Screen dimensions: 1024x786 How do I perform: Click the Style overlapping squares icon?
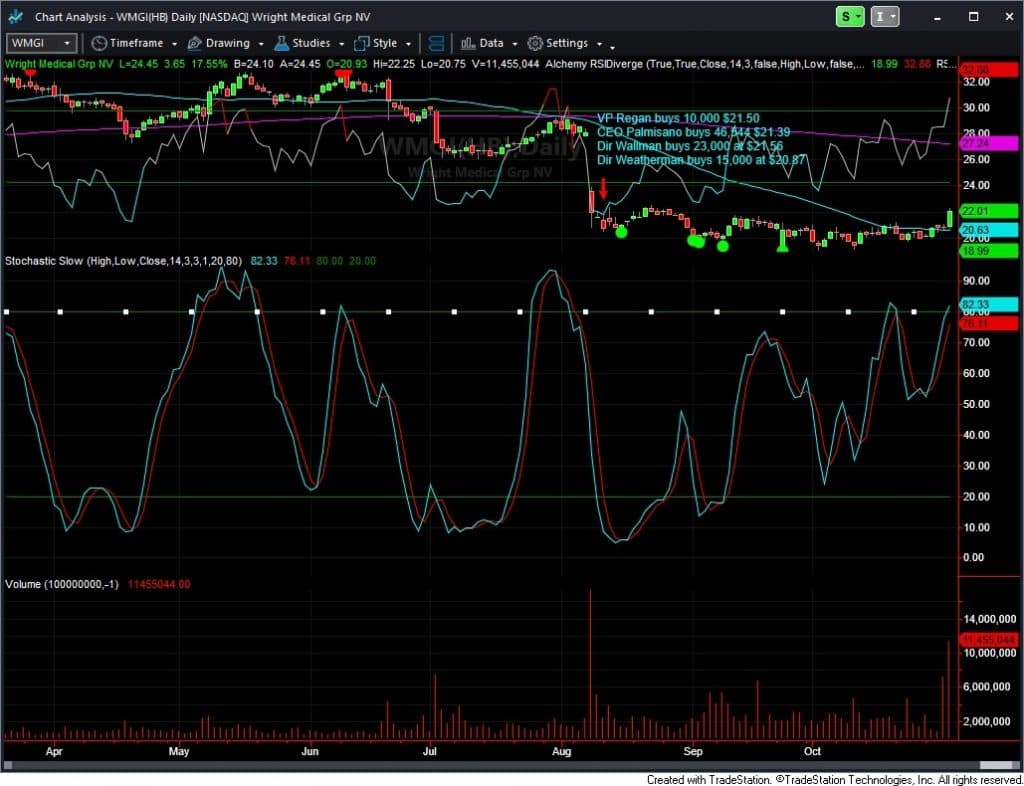362,43
